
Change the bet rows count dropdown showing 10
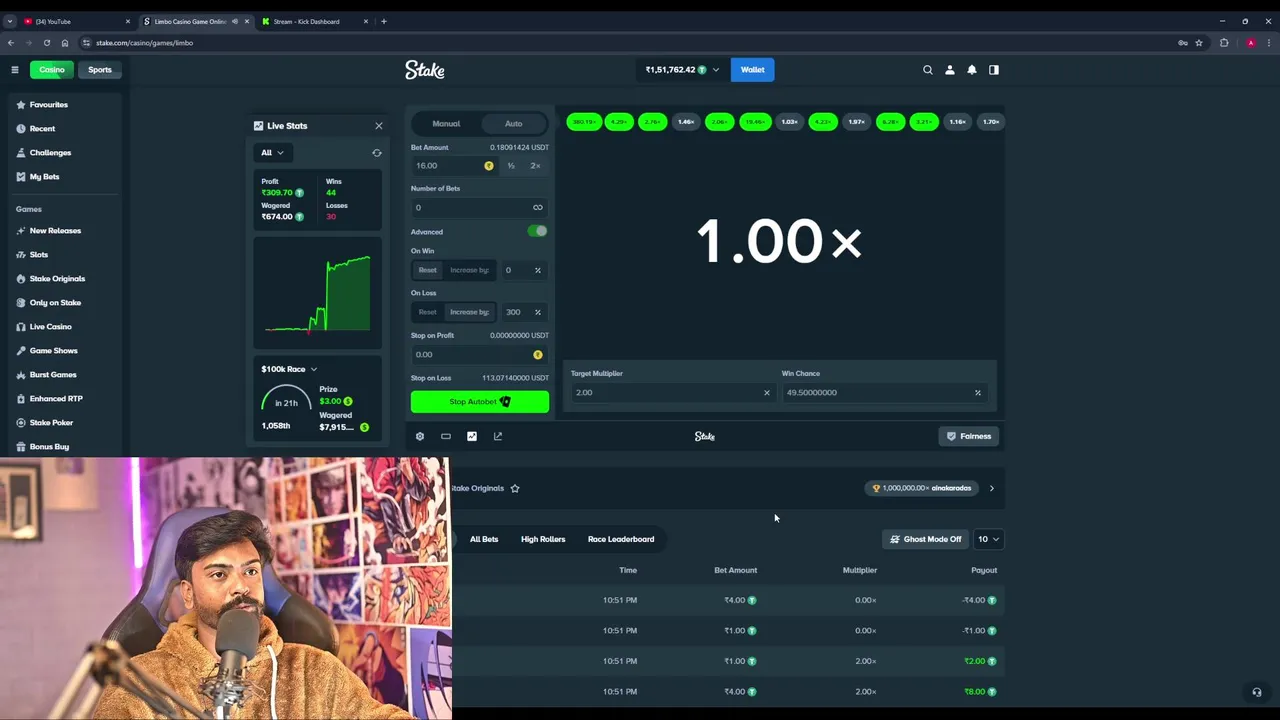point(988,539)
